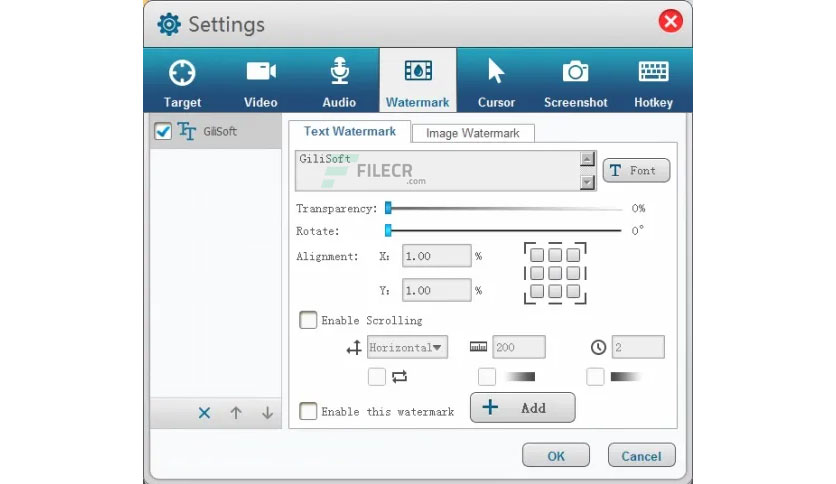Click the scroll distance field showing 200
This screenshot has height=484, width=836.
point(519,348)
